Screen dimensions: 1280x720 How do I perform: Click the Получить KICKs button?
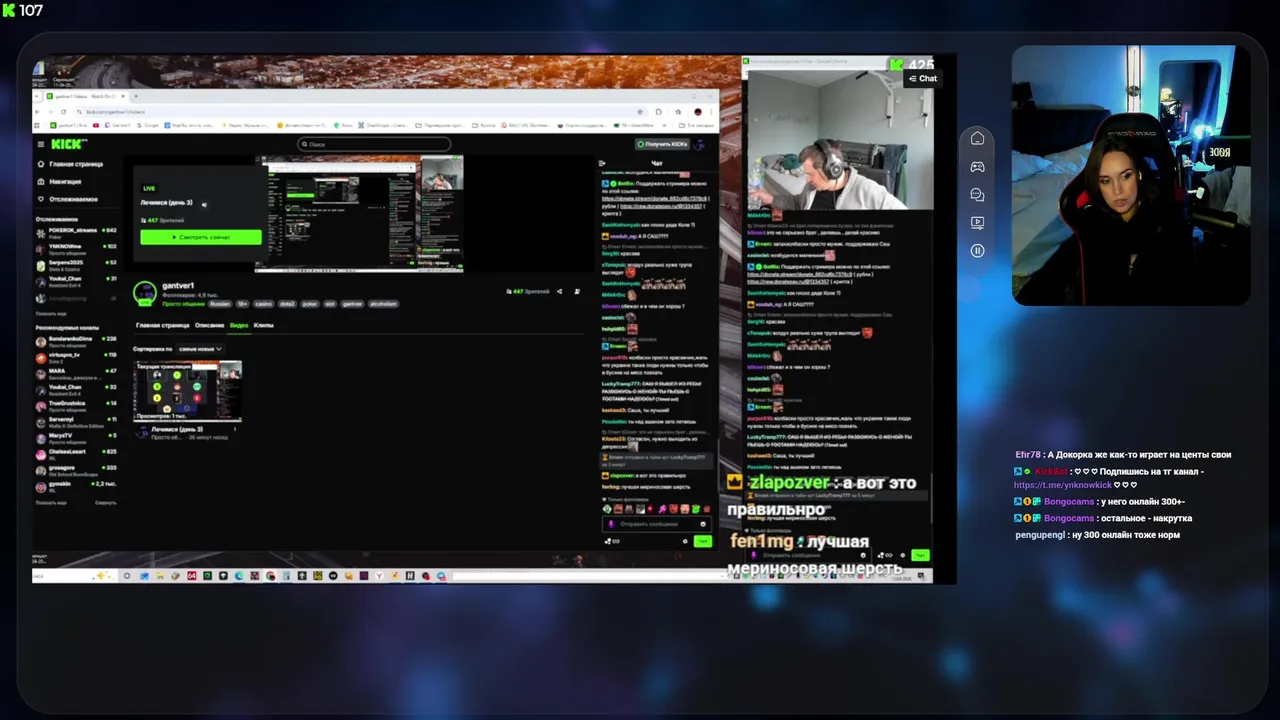point(663,144)
